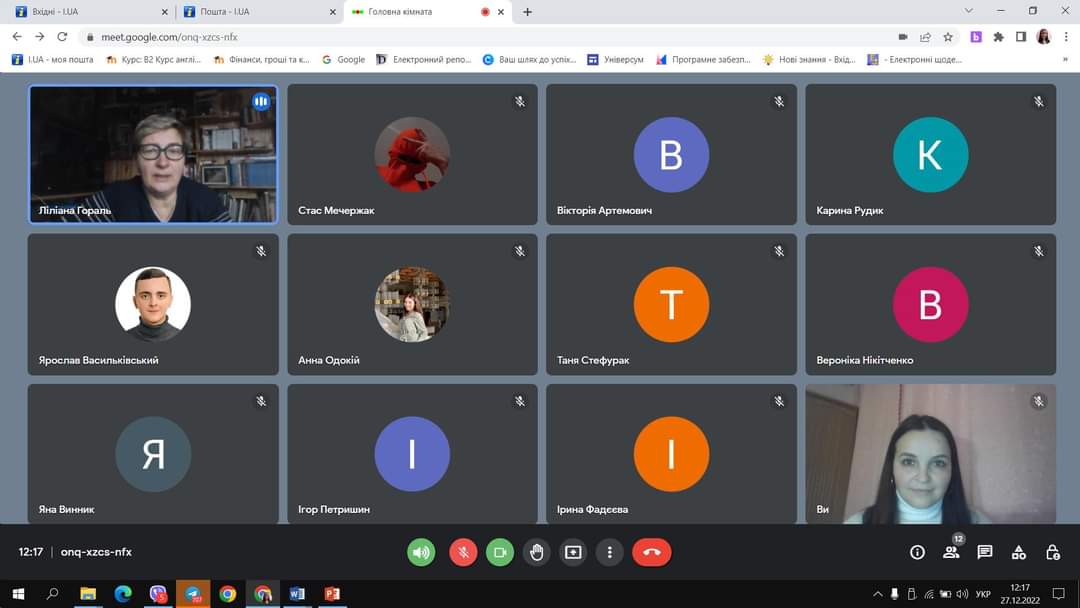This screenshot has height=608, width=1080.
Task: Open meeting details info panel
Action: click(917, 552)
